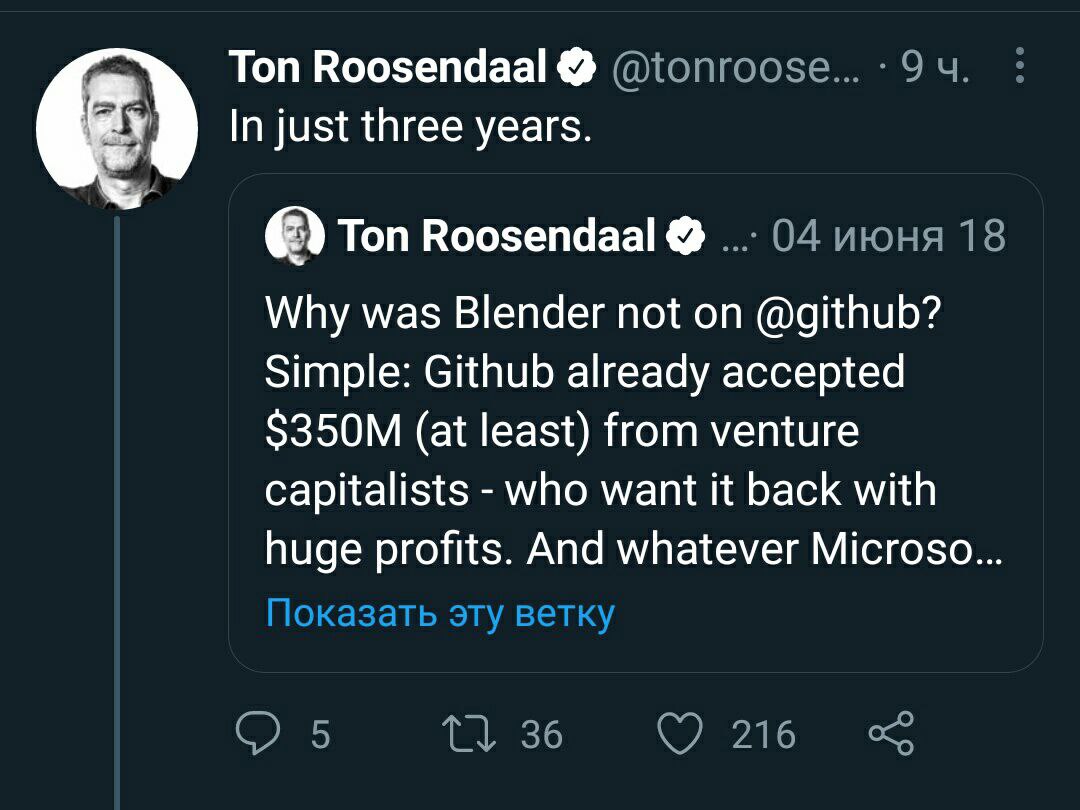Click the 216 likes count
Image resolution: width=1080 pixels, height=810 pixels.
click(763, 734)
